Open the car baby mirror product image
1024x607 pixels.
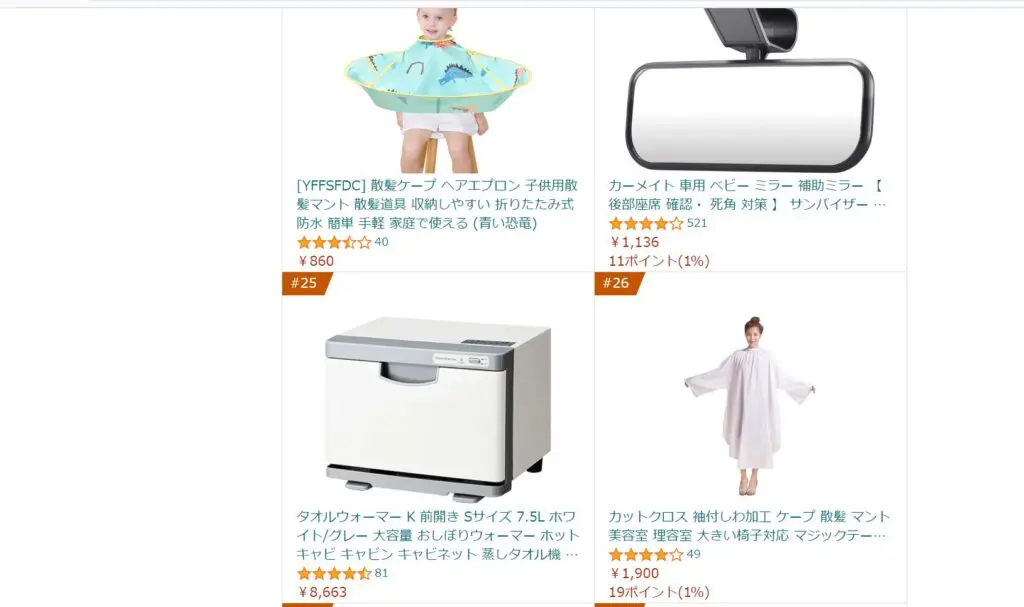(750, 91)
